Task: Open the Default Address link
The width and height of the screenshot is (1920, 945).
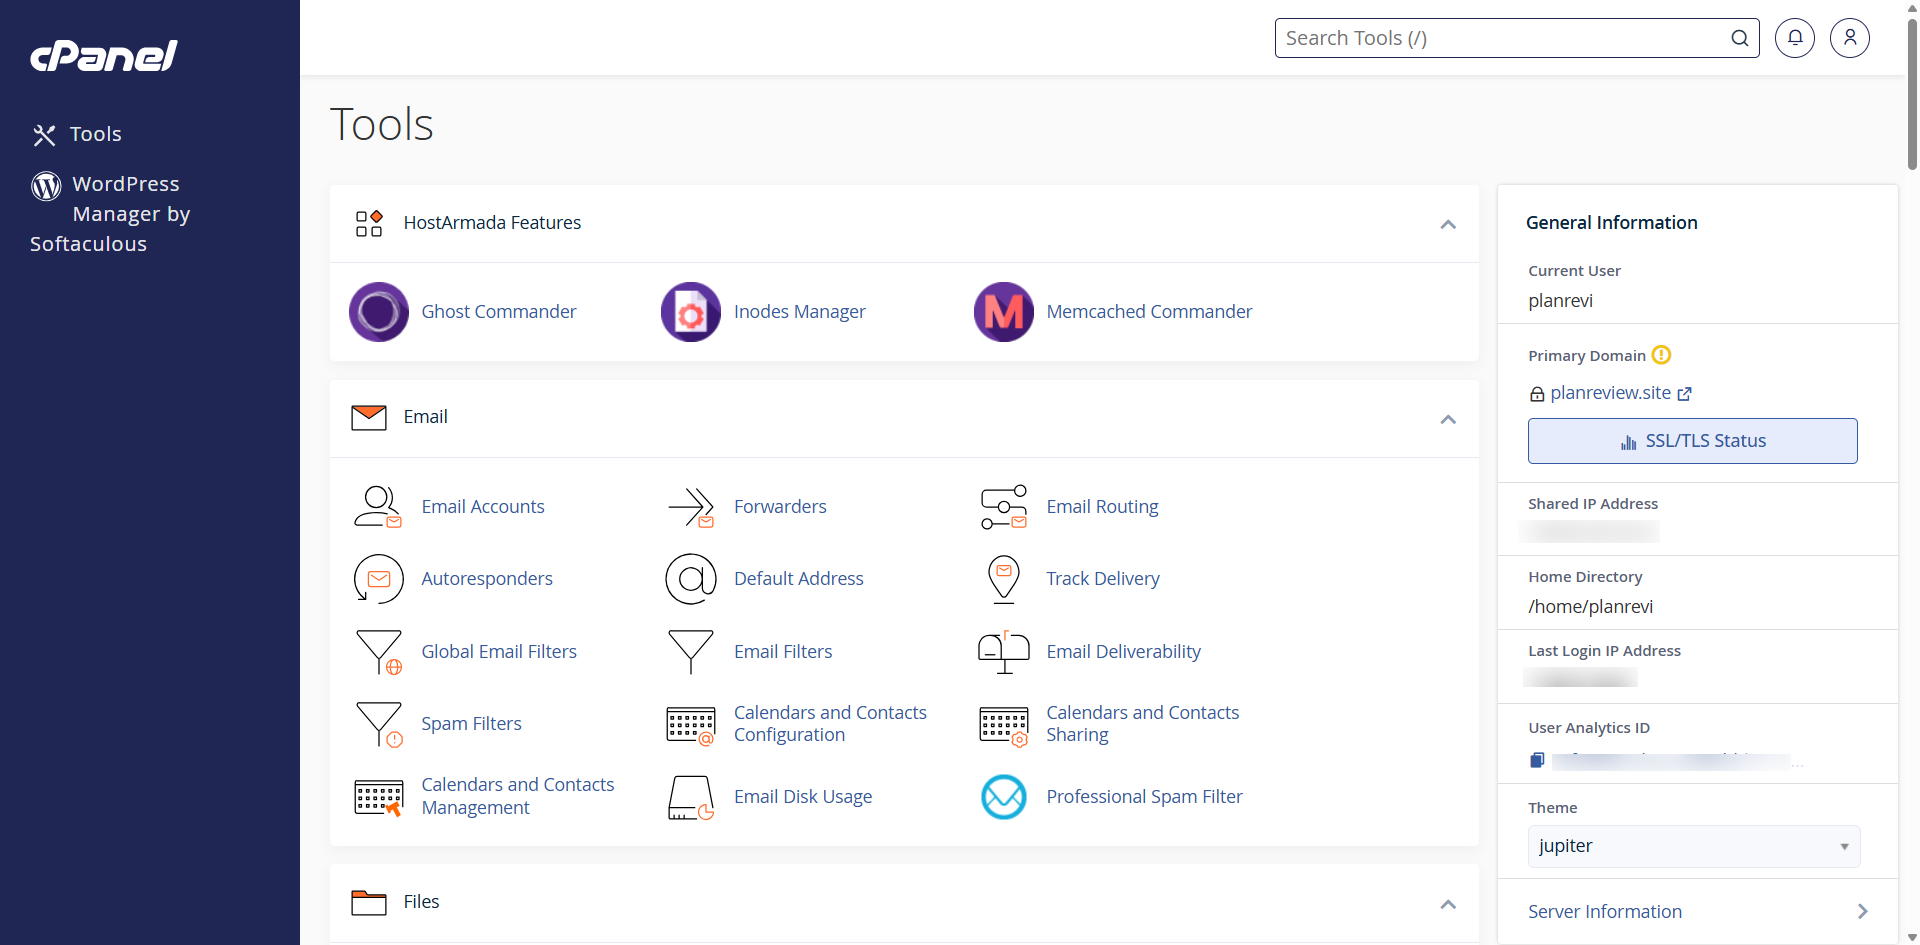Action: click(x=799, y=579)
